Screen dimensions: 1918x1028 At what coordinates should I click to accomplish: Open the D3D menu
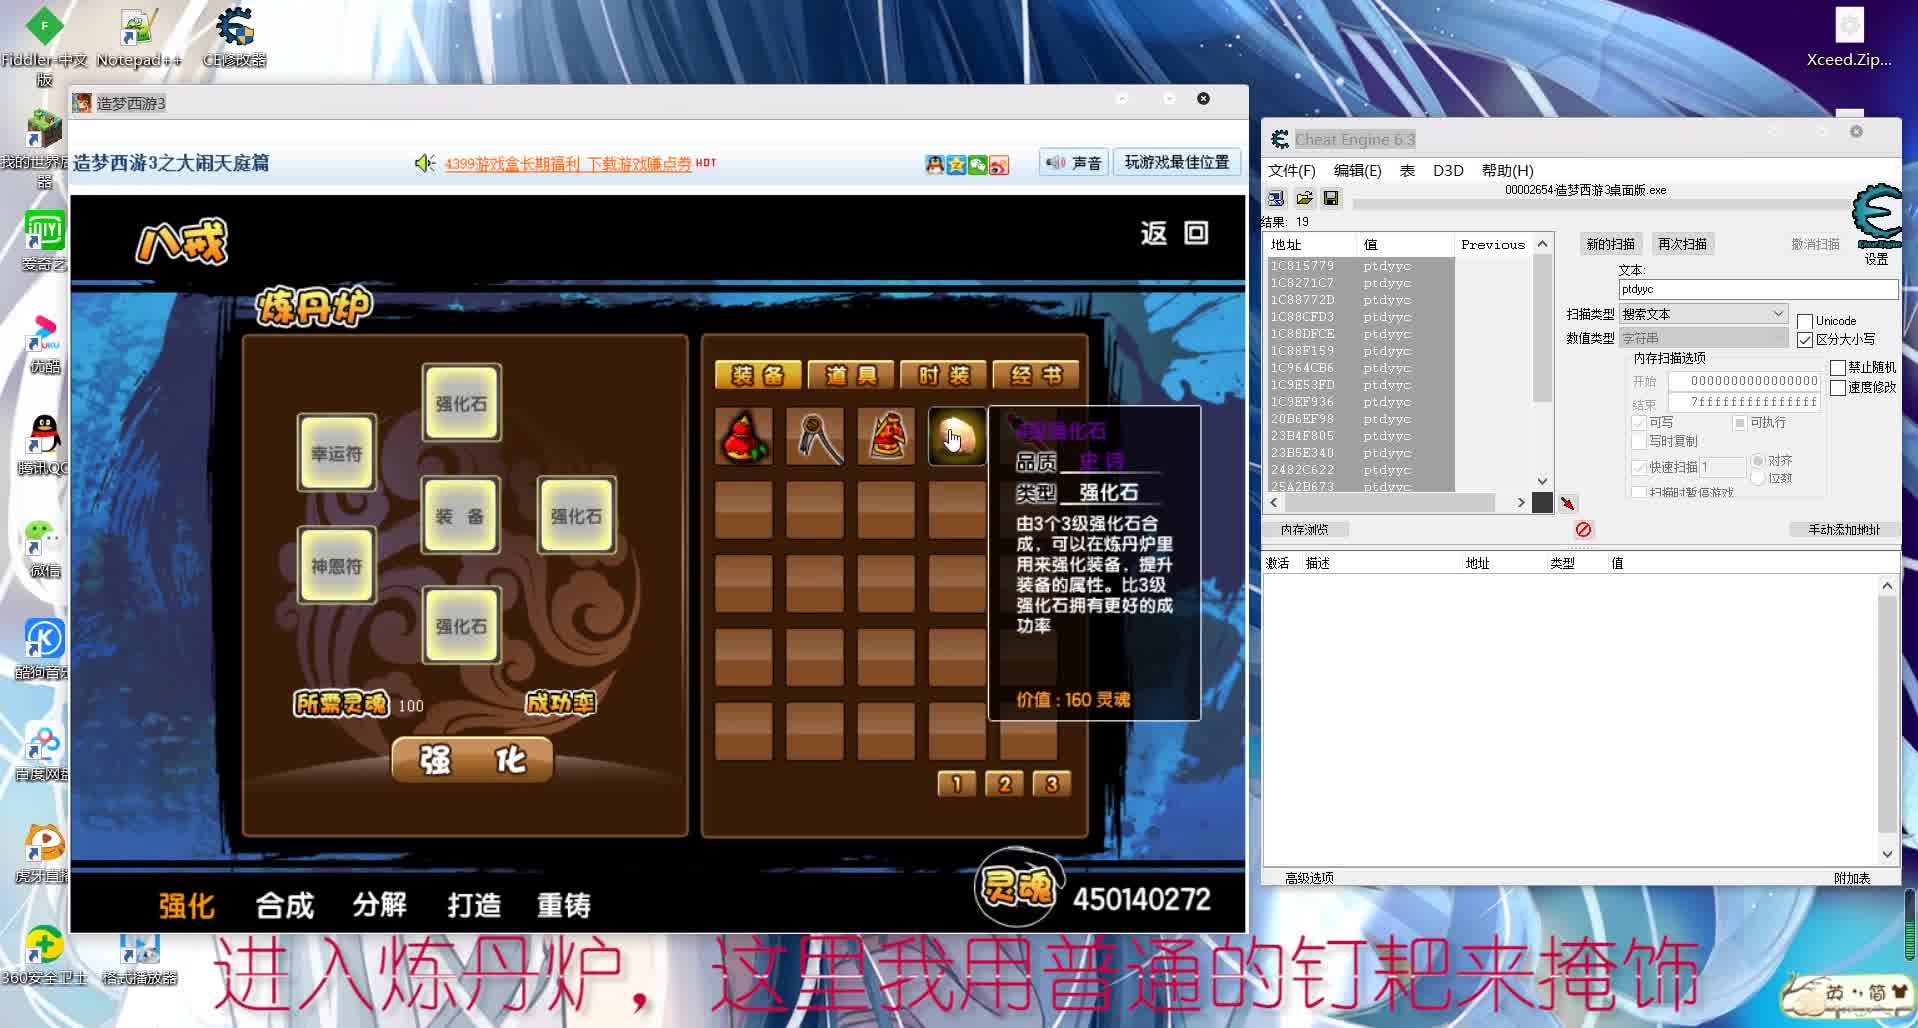[1448, 171]
